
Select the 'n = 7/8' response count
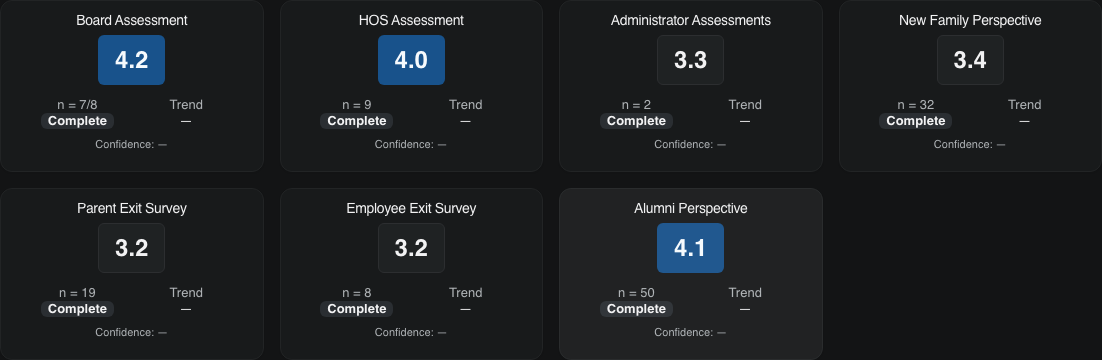point(77,105)
